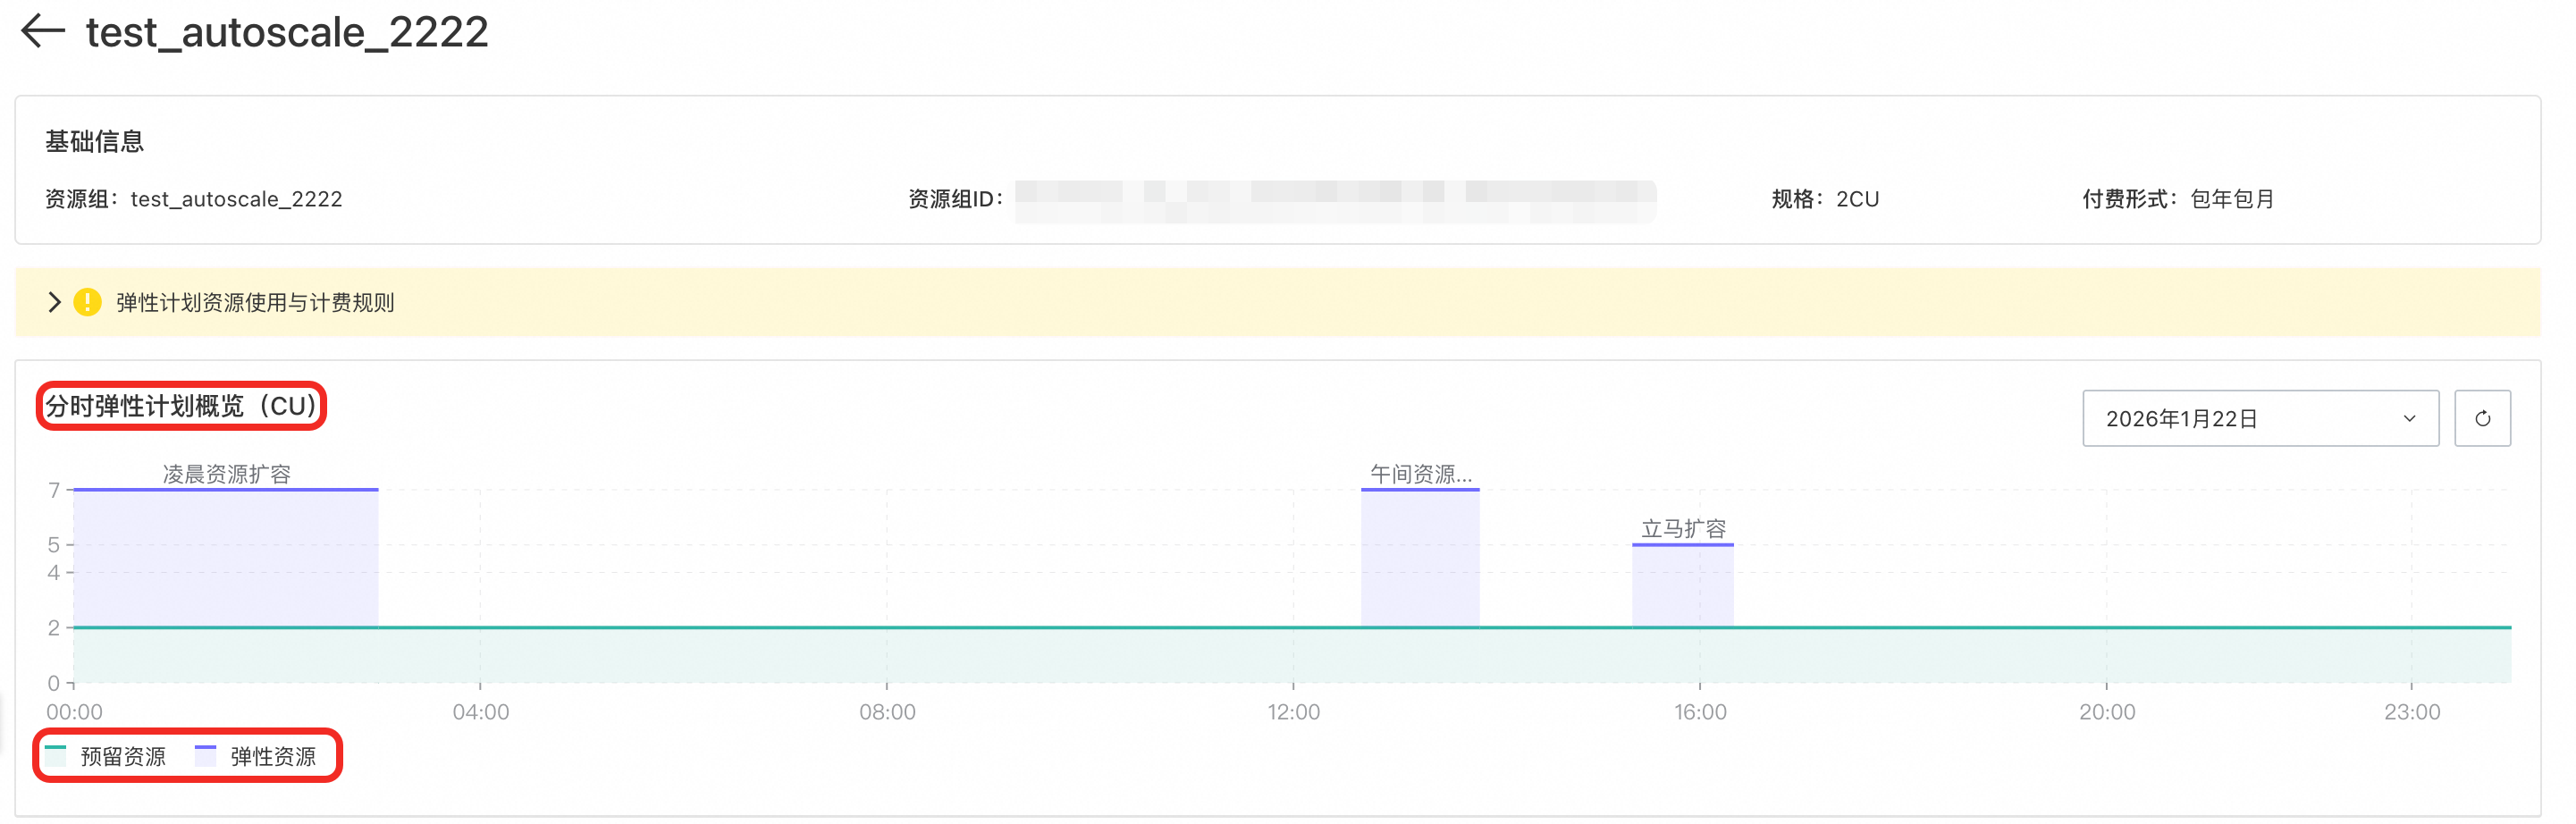2576x824 pixels.
Task: Click the 午间资源... chart label
Action: pyautogui.click(x=1421, y=474)
